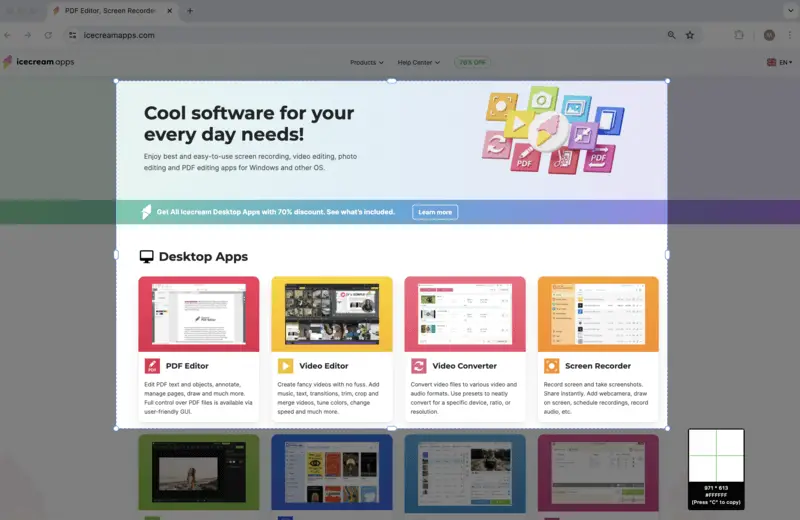Image resolution: width=800 pixels, height=520 pixels.
Task: Click the Learn more button
Action: click(435, 212)
